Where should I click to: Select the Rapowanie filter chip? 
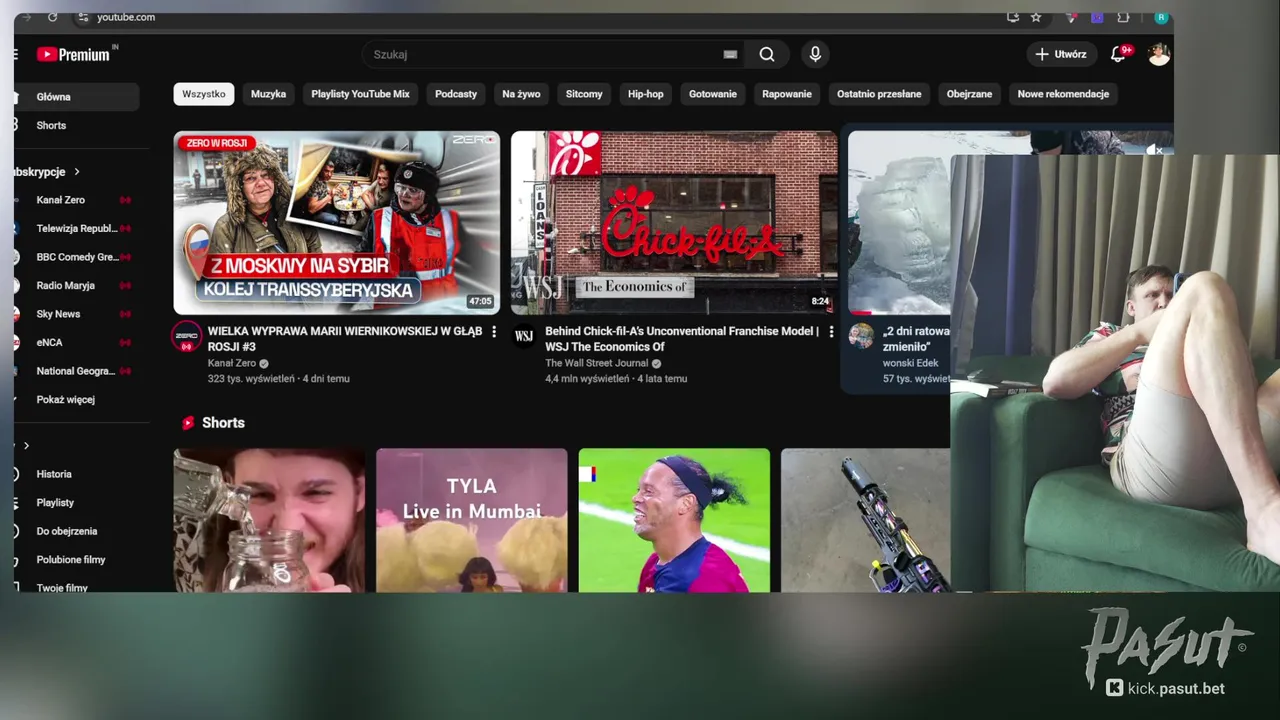point(787,94)
